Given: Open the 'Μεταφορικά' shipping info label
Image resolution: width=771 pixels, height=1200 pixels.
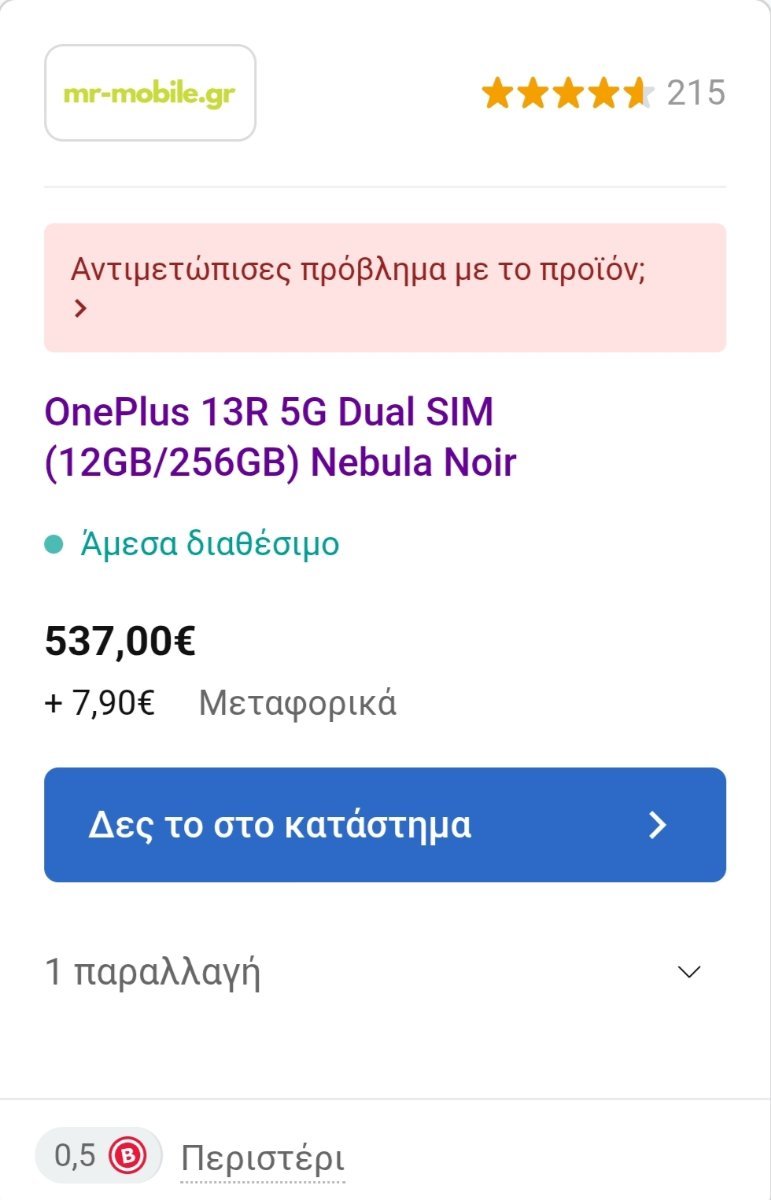Looking at the screenshot, I should 298,703.
